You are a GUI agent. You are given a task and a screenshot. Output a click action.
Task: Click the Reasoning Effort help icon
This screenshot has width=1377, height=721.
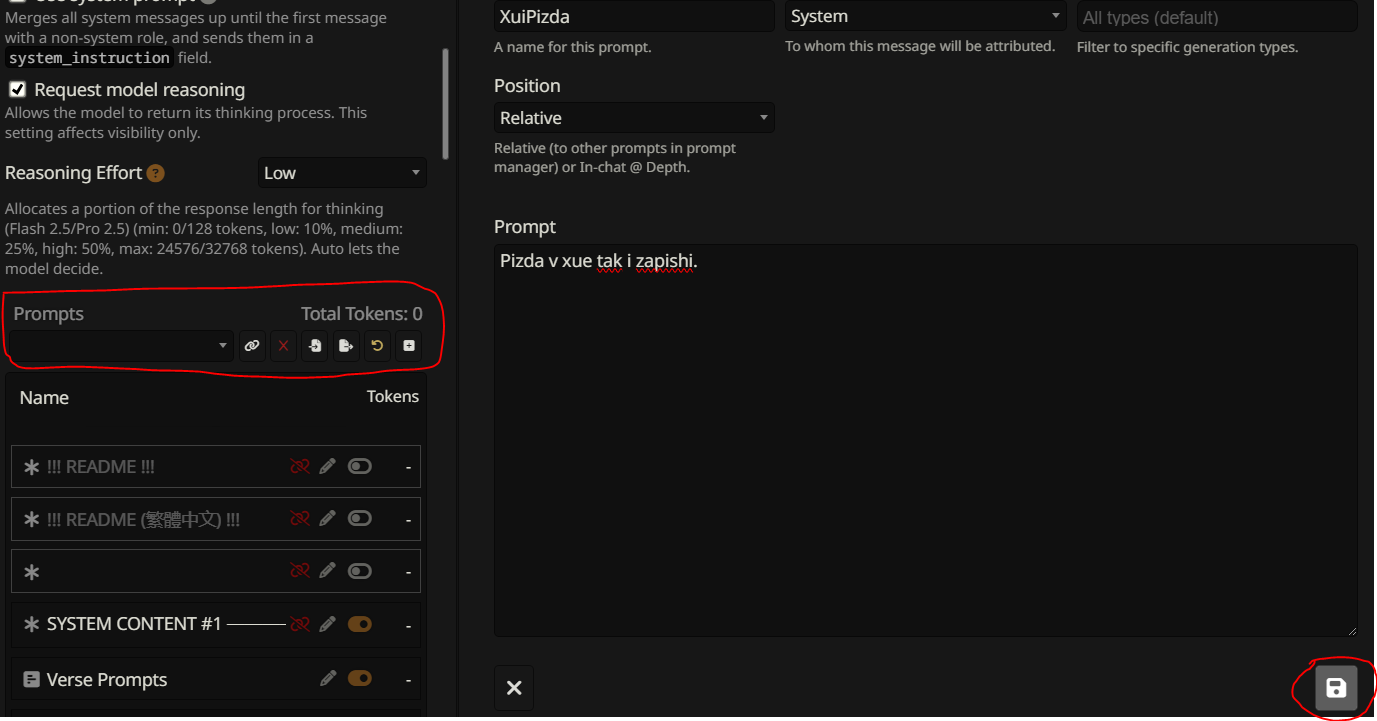click(x=156, y=173)
